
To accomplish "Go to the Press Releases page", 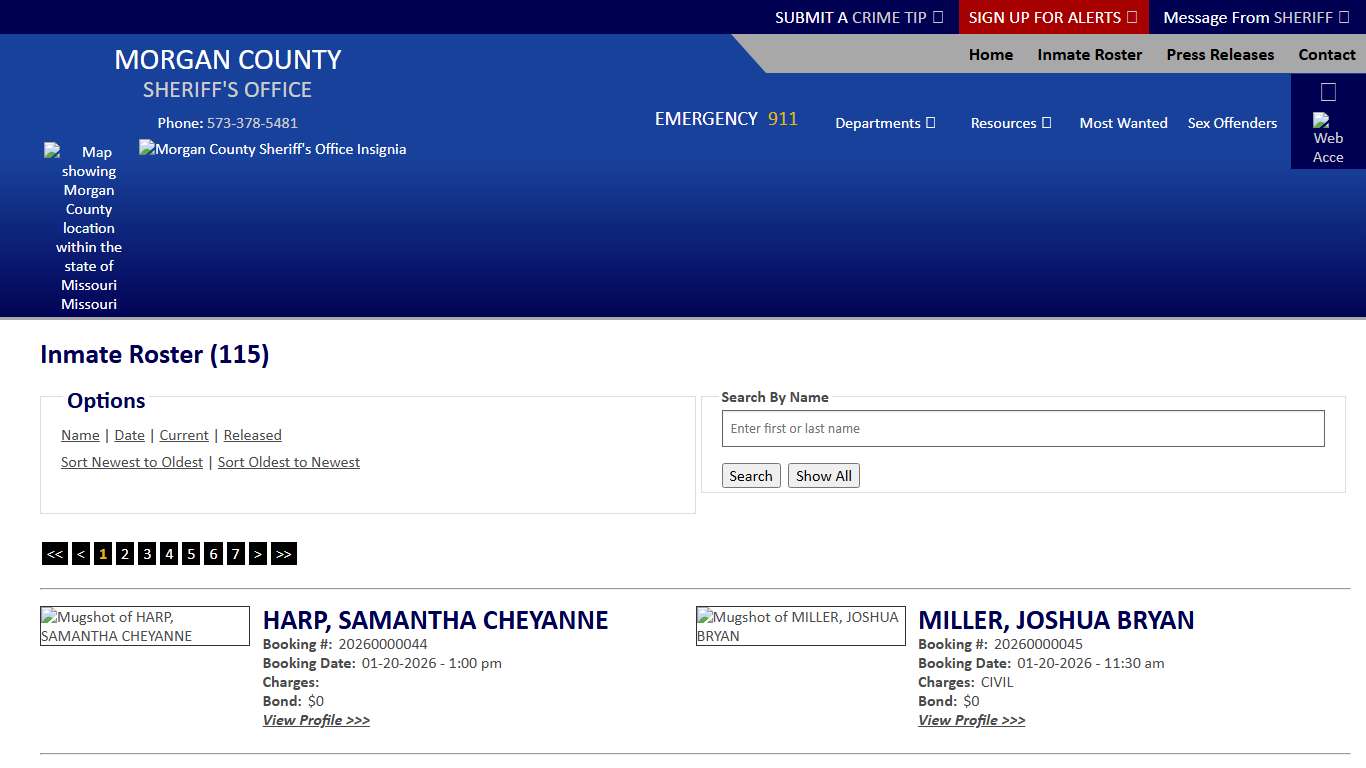I will pyautogui.click(x=1220, y=55).
